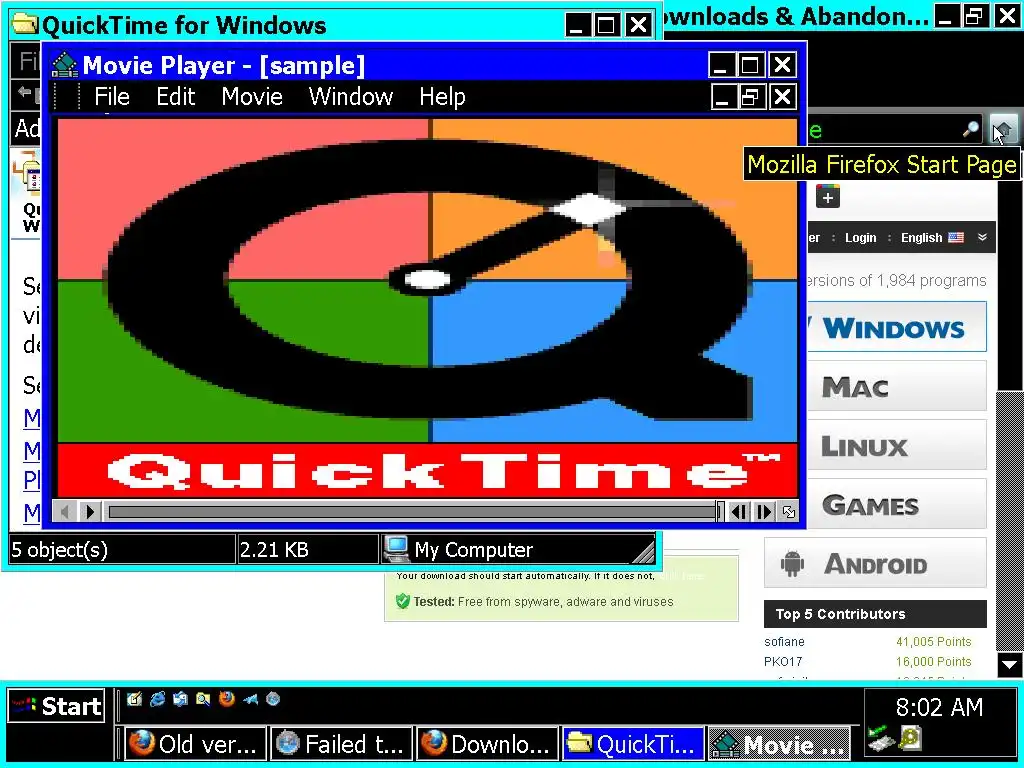Click the US flag icon
Screen dimensions: 1024x768
point(956,238)
